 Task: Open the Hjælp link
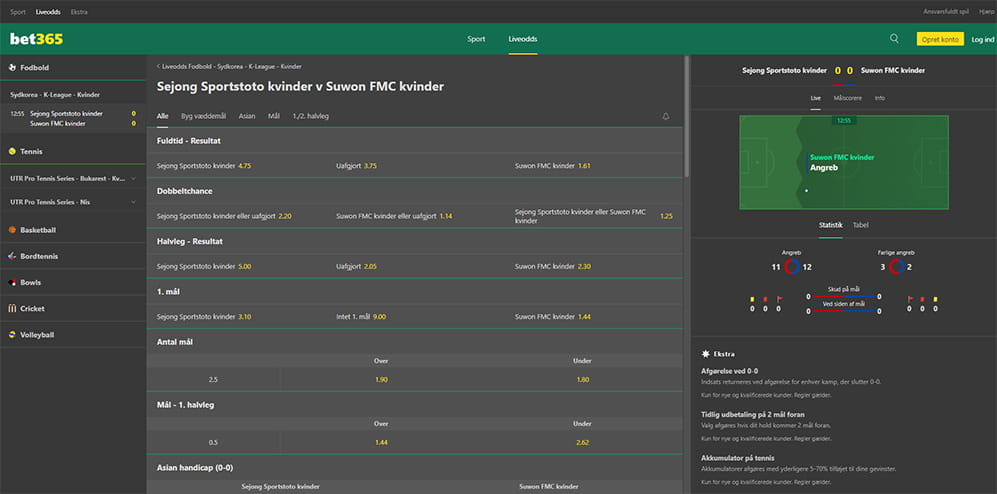pyautogui.click(x=986, y=12)
